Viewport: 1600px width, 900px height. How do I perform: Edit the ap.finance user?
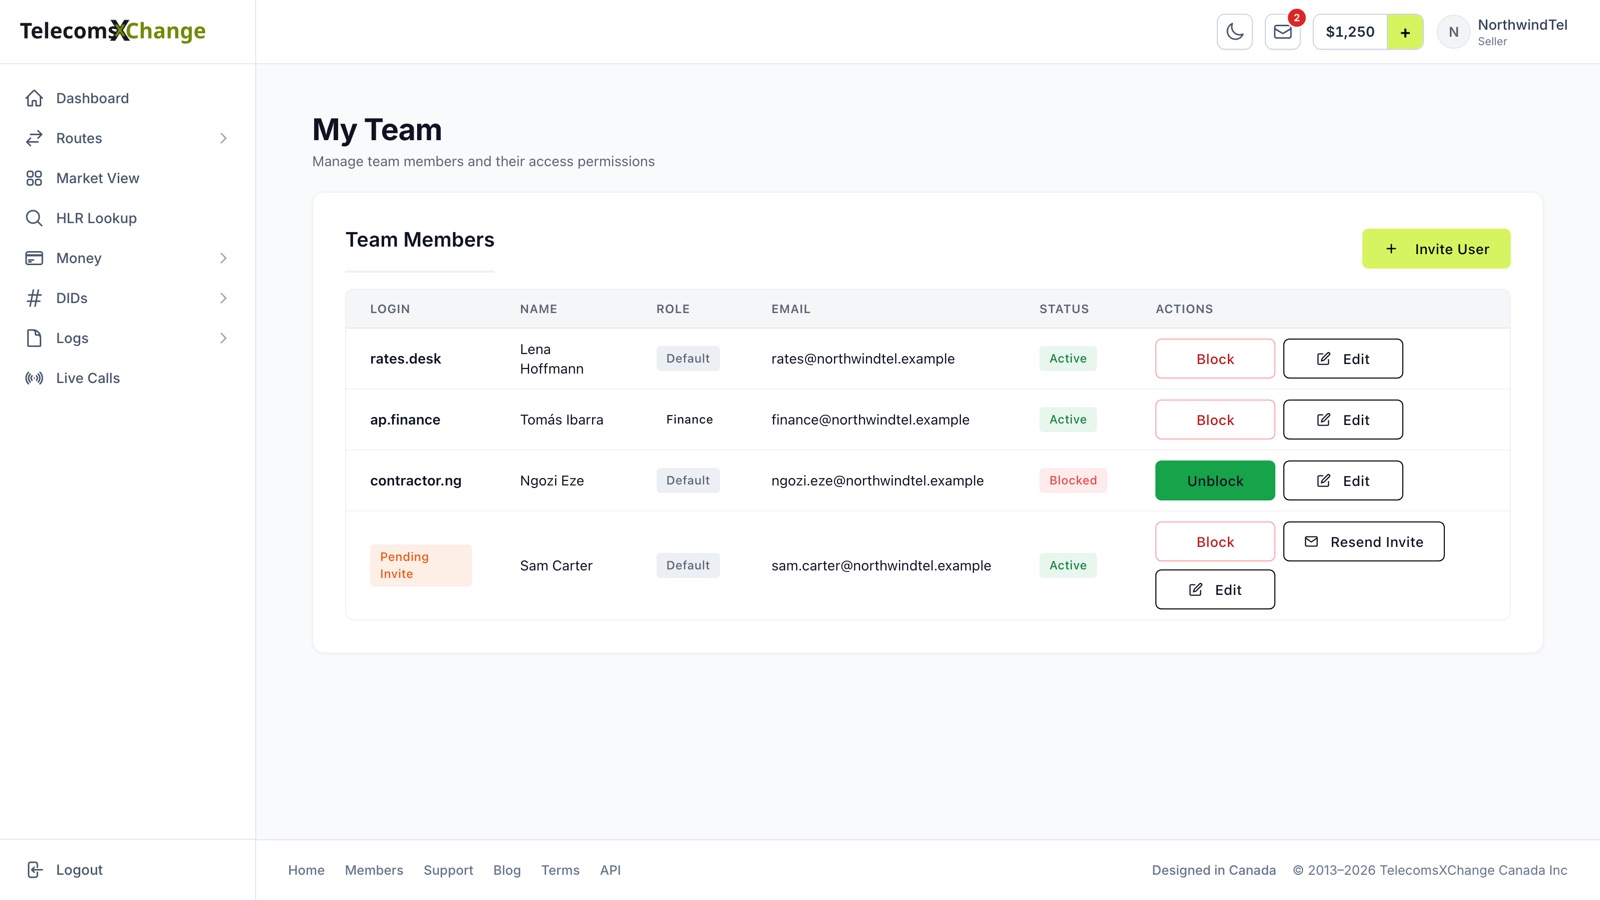coord(1343,420)
